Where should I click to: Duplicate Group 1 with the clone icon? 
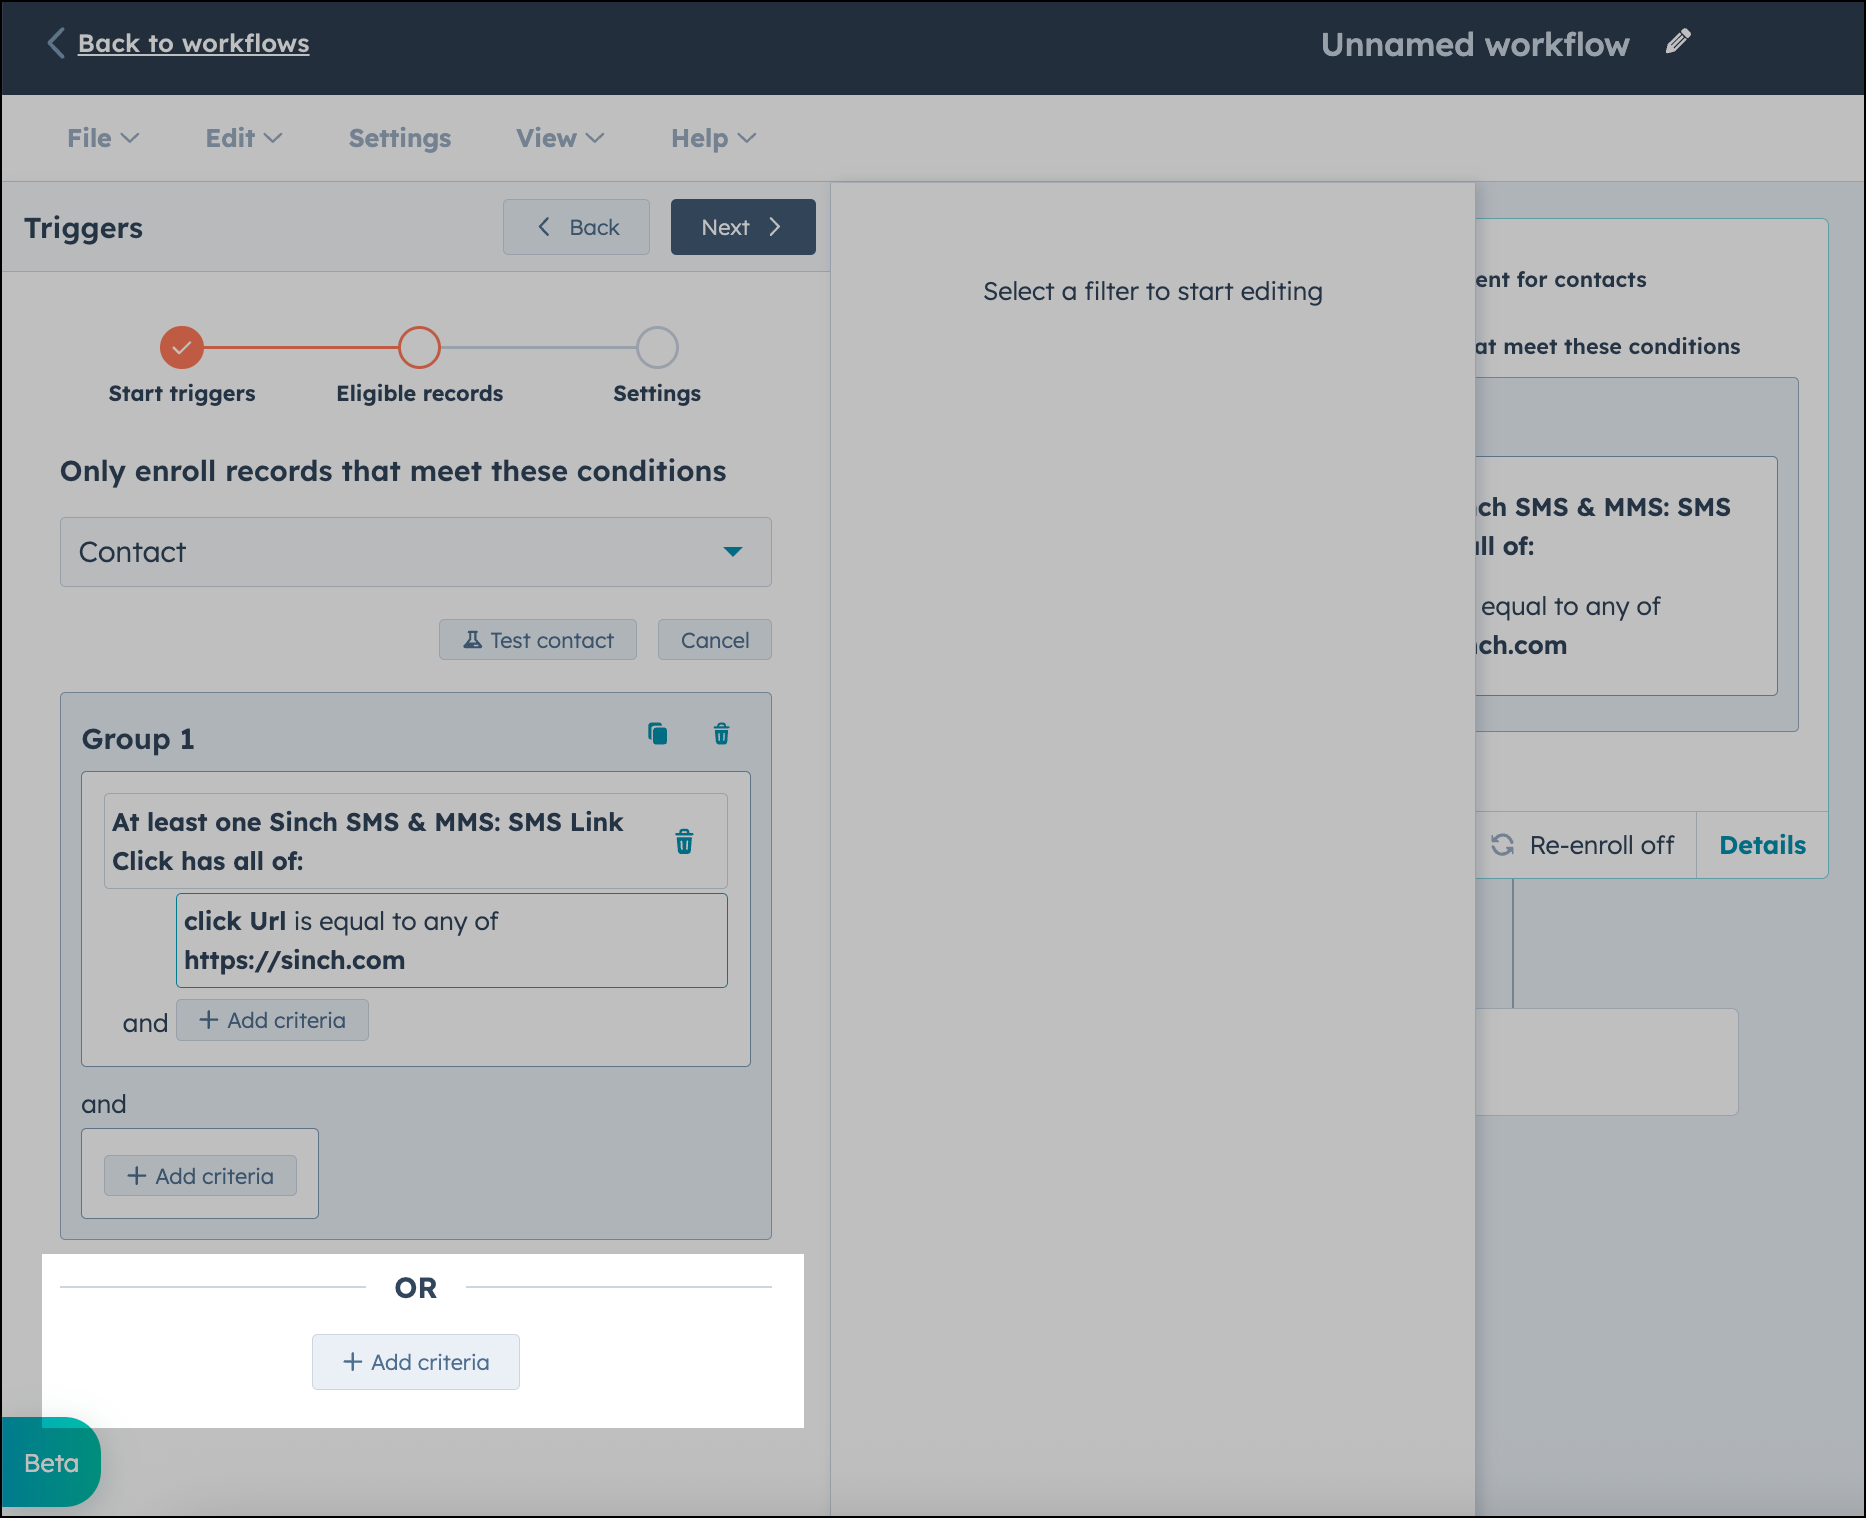(657, 734)
